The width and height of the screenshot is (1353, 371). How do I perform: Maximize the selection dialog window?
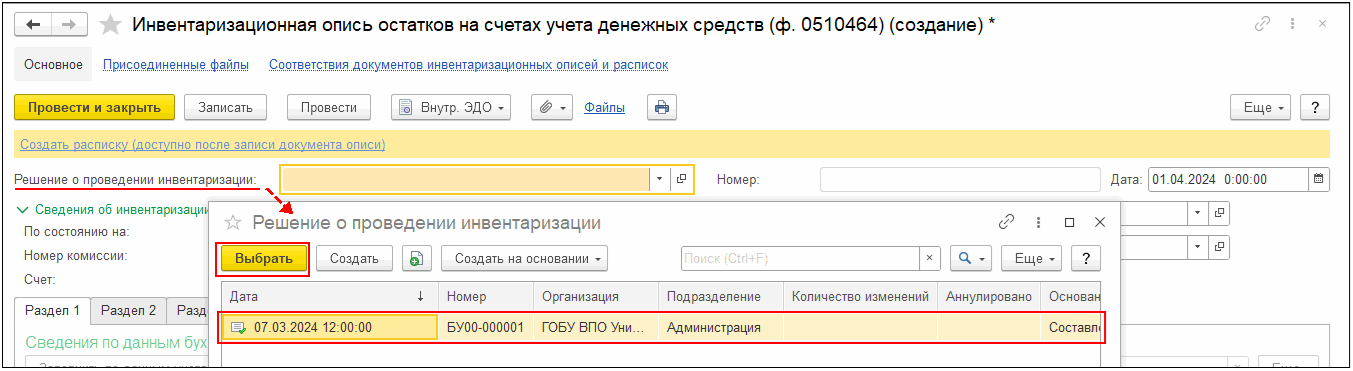click(x=1069, y=222)
